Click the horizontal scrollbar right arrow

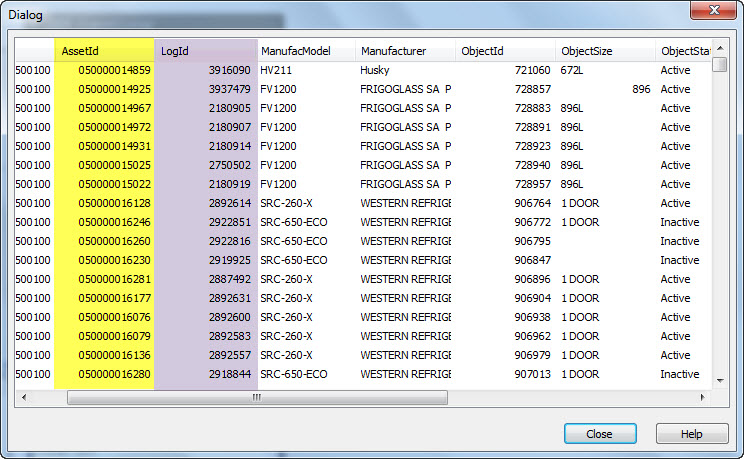pos(703,397)
